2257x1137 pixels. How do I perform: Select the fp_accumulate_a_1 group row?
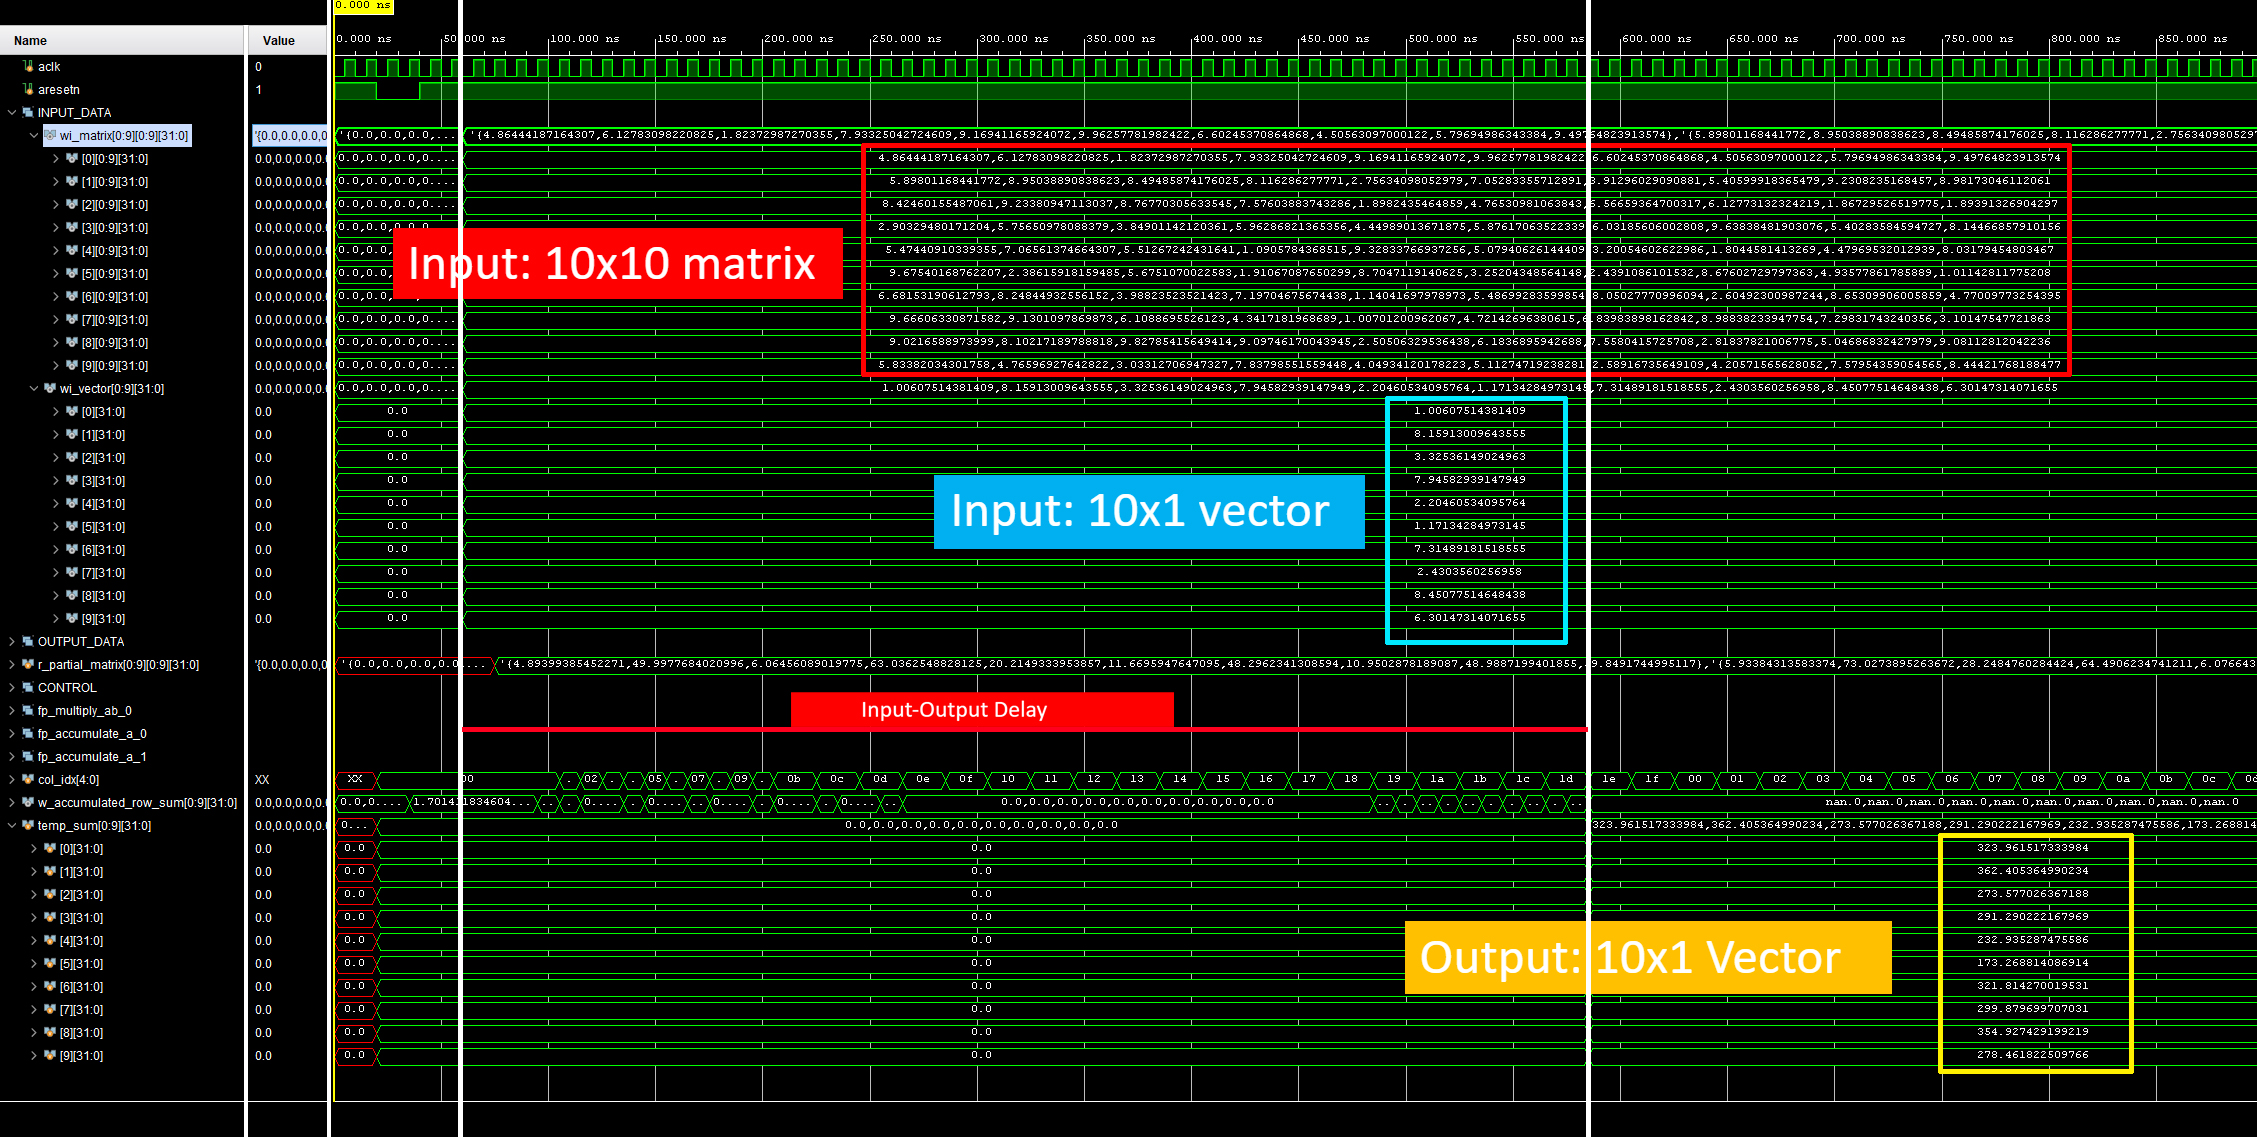pyautogui.click(x=92, y=756)
